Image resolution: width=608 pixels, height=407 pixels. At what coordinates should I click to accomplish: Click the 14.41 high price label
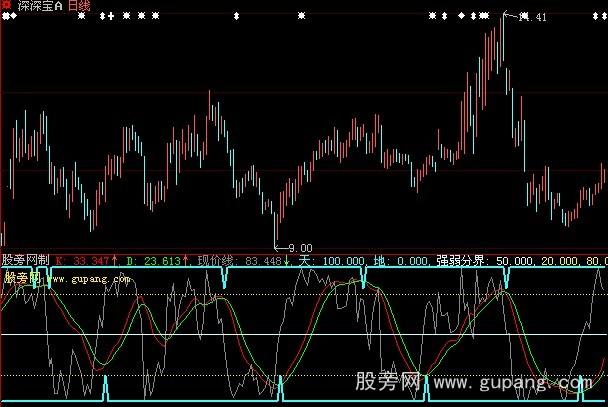[x=533, y=17]
